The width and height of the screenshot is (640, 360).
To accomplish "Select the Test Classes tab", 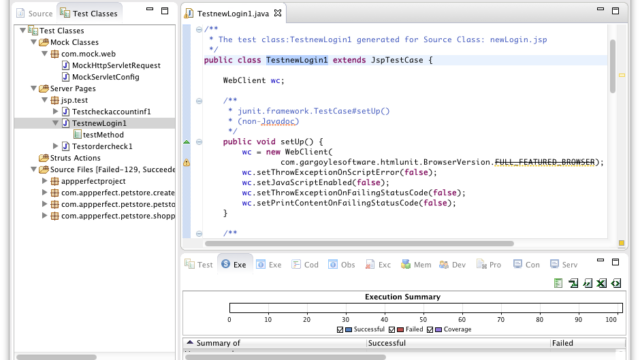I will tap(89, 13).
